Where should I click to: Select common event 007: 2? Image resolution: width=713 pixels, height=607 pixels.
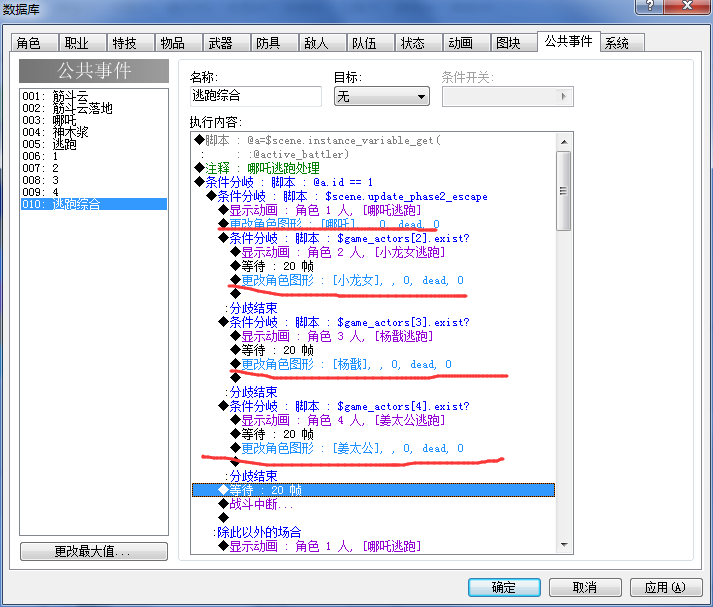pyautogui.click(x=94, y=168)
